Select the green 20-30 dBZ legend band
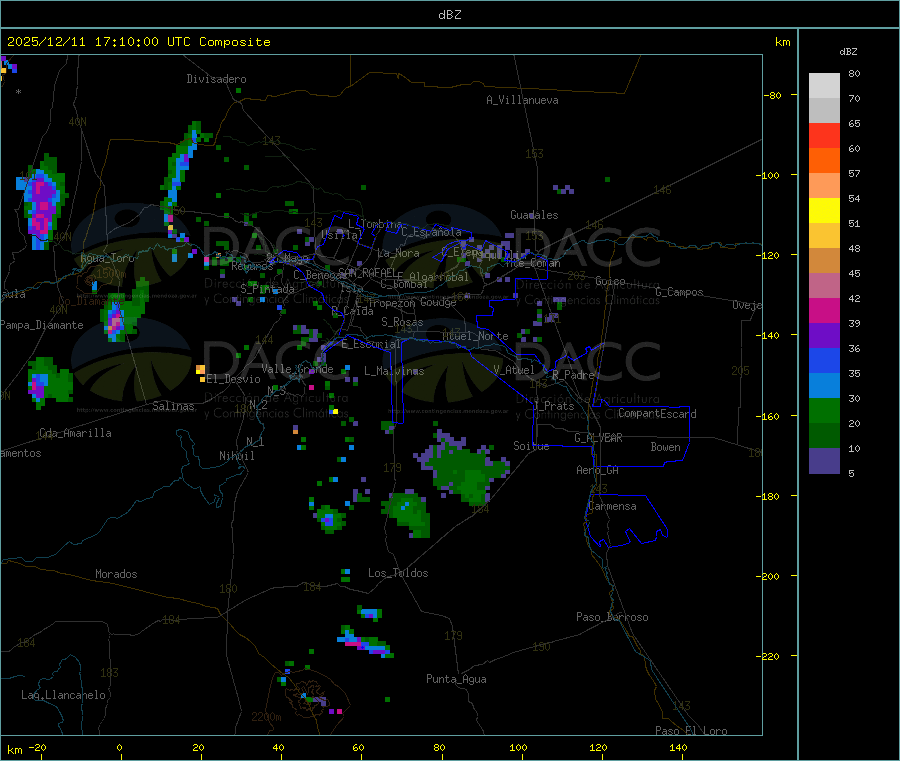This screenshot has height=761, width=900. tap(824, 410)
